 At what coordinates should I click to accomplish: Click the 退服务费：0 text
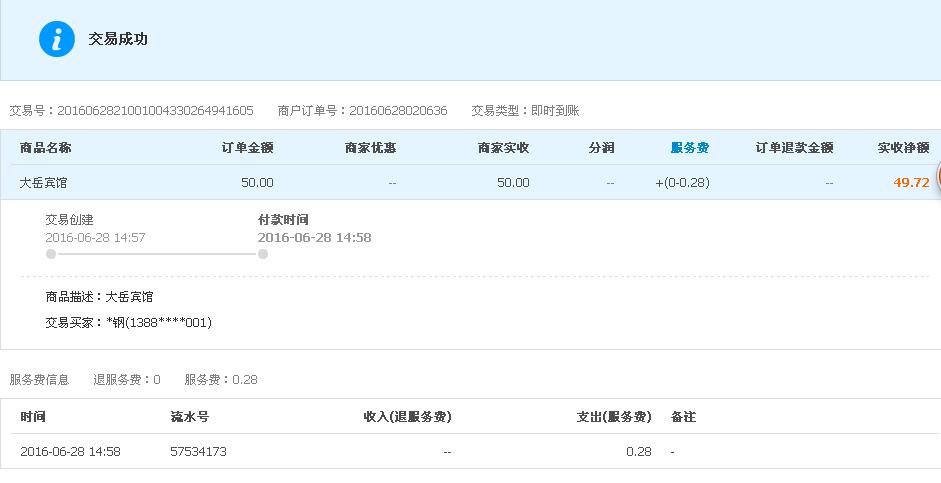pyautogui.click(x=127, y=380)
